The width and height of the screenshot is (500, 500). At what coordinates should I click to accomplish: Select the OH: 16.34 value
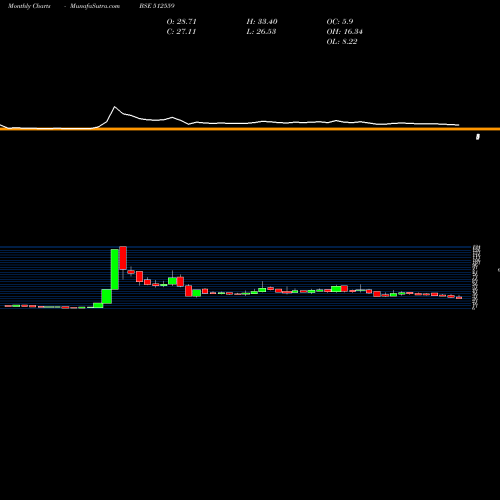pyautogui.click(x=344, y=32)
